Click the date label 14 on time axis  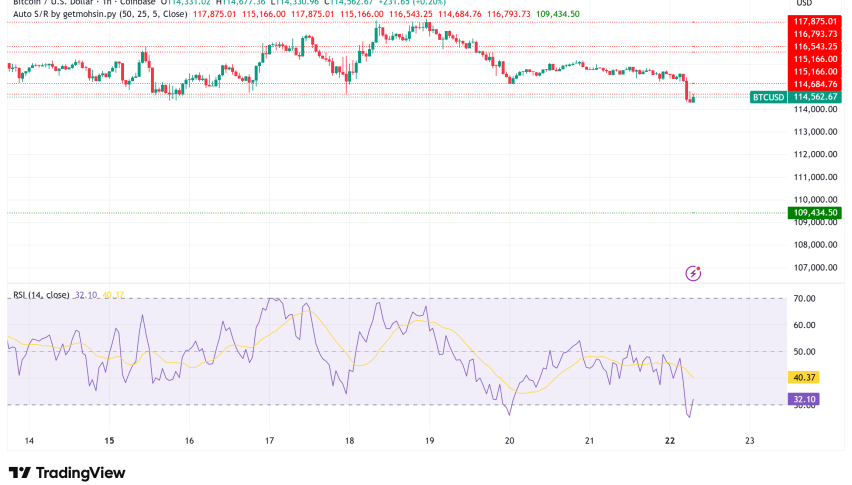pos(29,441)
